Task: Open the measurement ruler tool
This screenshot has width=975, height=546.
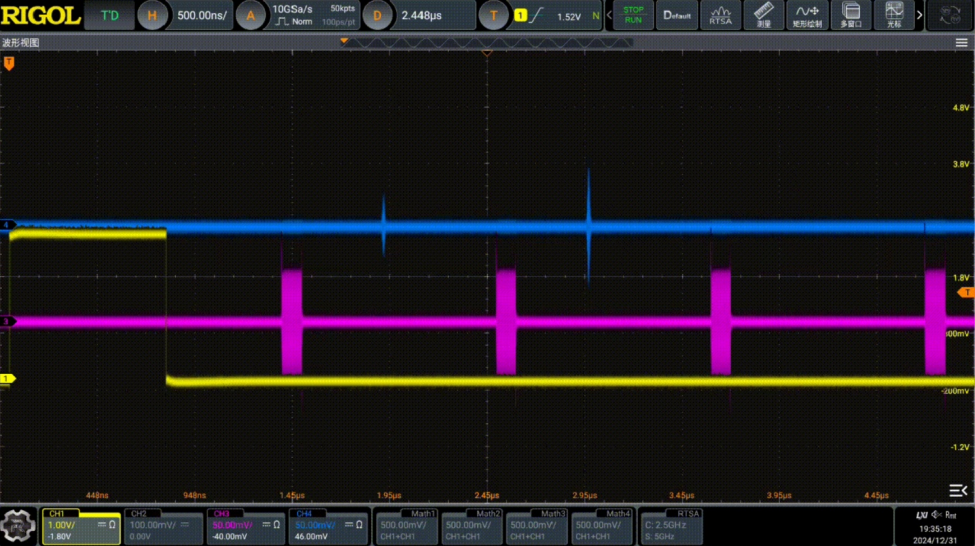Action: 764,16
